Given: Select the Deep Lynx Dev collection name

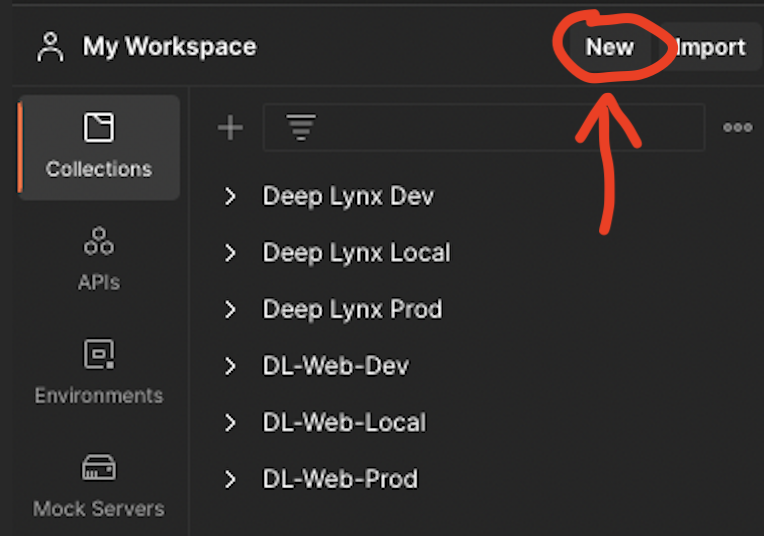Looking at the screenshot, I should [x=348, y=196].
